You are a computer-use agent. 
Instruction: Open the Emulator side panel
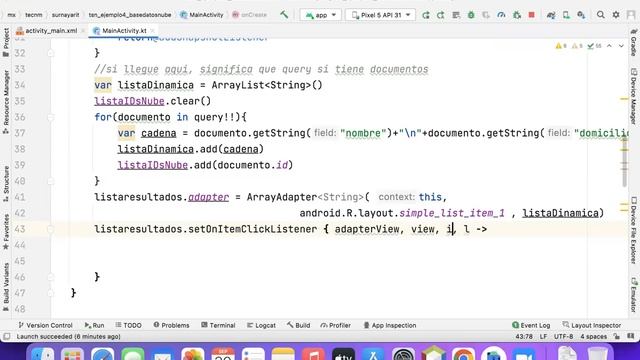coord(633,295)
